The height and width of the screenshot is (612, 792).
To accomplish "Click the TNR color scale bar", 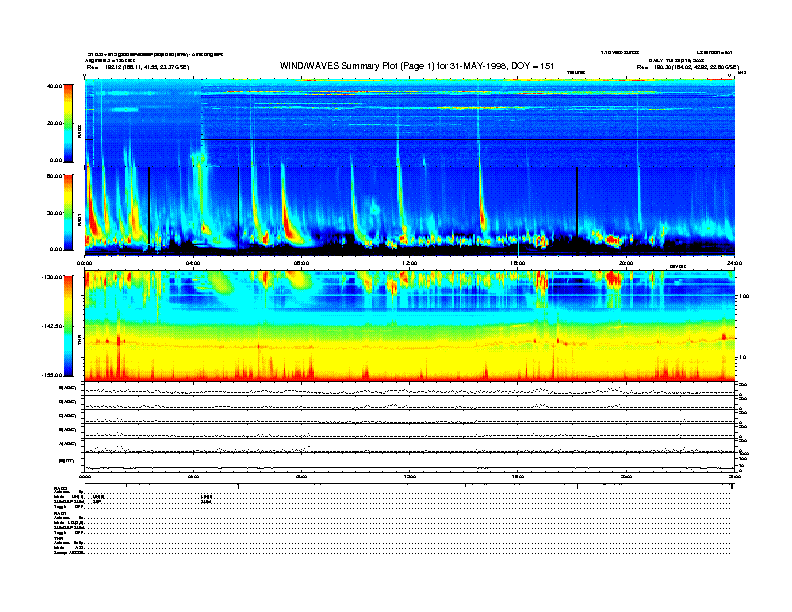I will [x=68, y=326].
